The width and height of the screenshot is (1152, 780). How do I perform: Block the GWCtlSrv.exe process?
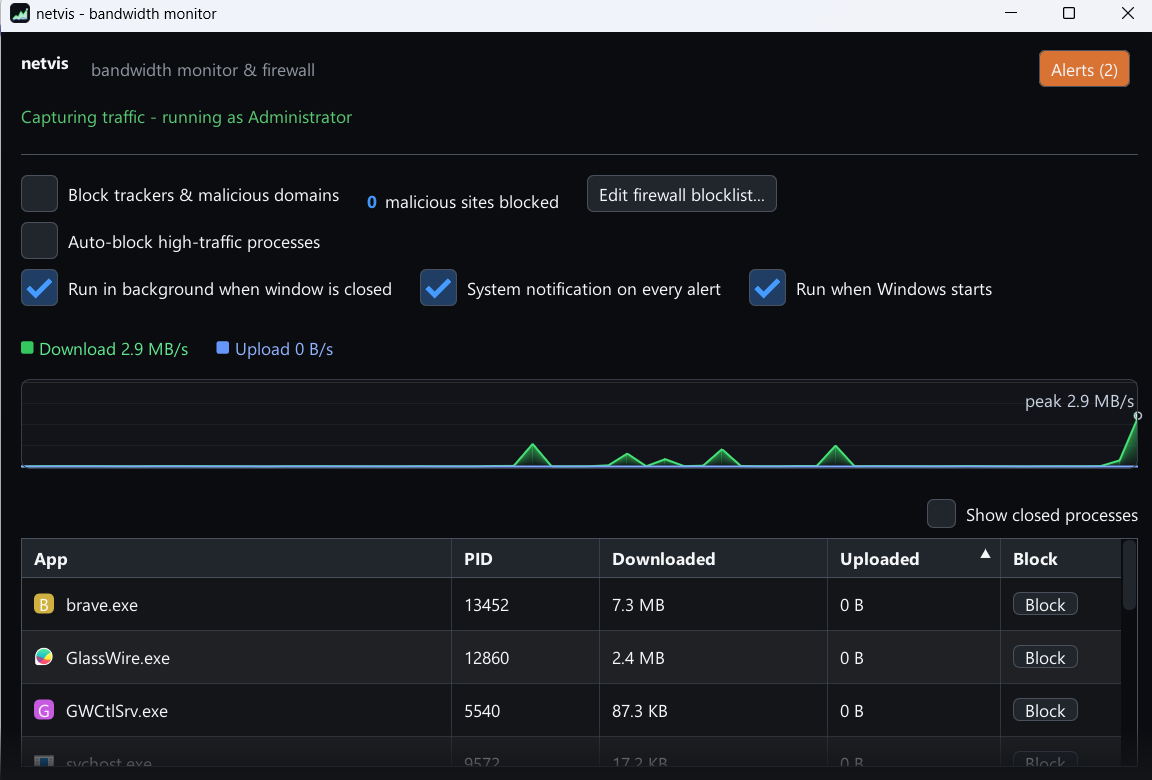click(x=1045, y=710)
